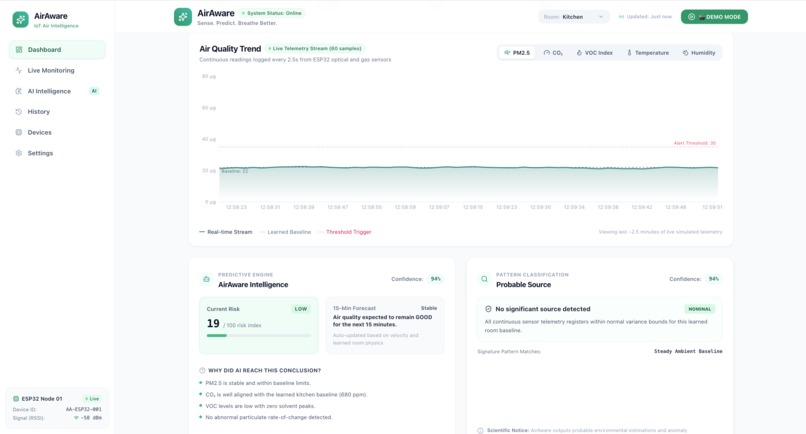This screenshot has width=806, height=434.
Task: Click the System Status Online badge
Action: [272, 13]
